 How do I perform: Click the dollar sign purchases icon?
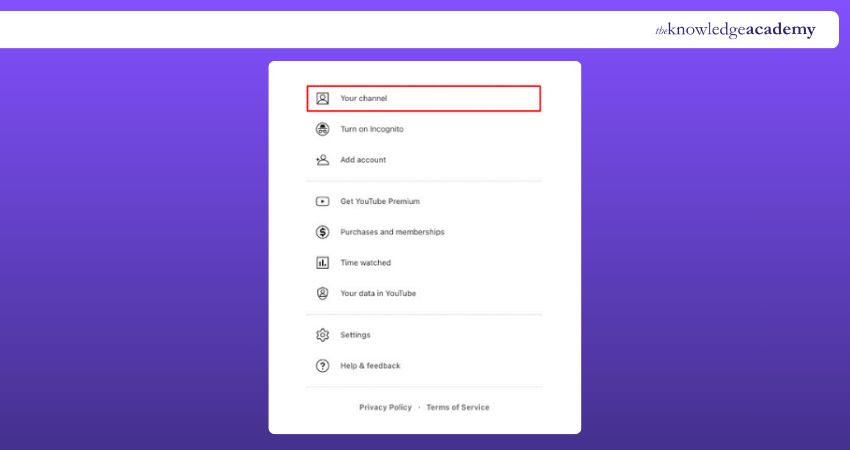click(323, 232)
